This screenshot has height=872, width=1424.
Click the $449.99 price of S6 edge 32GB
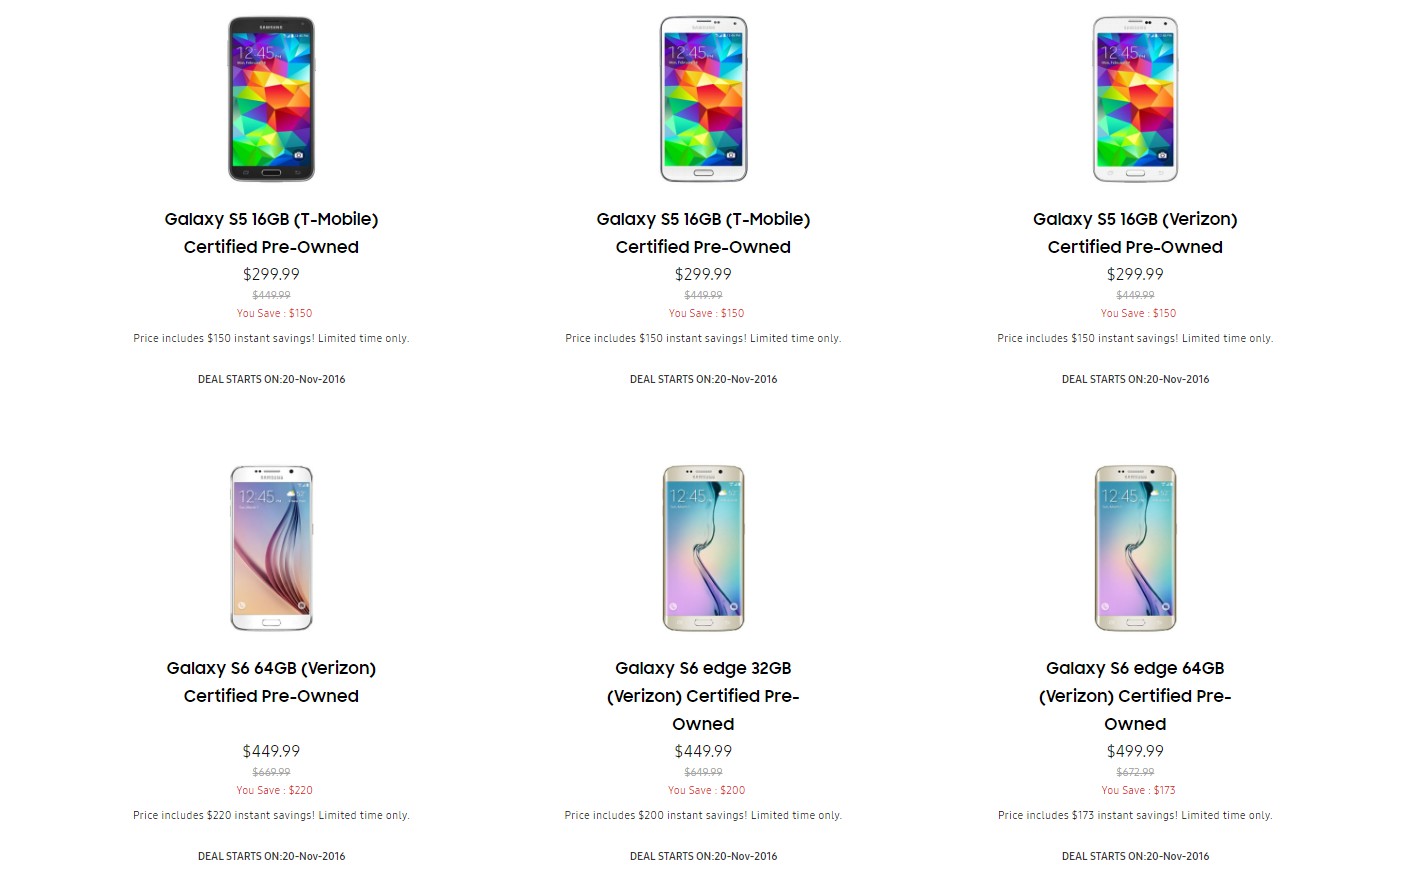703,751
